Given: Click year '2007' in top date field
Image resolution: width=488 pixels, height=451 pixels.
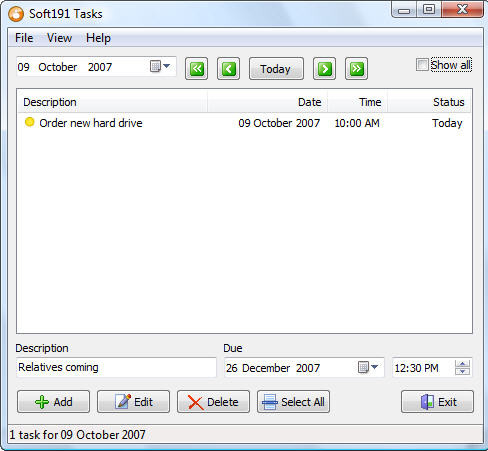Looking at the screenshot, I should [100, 67].
